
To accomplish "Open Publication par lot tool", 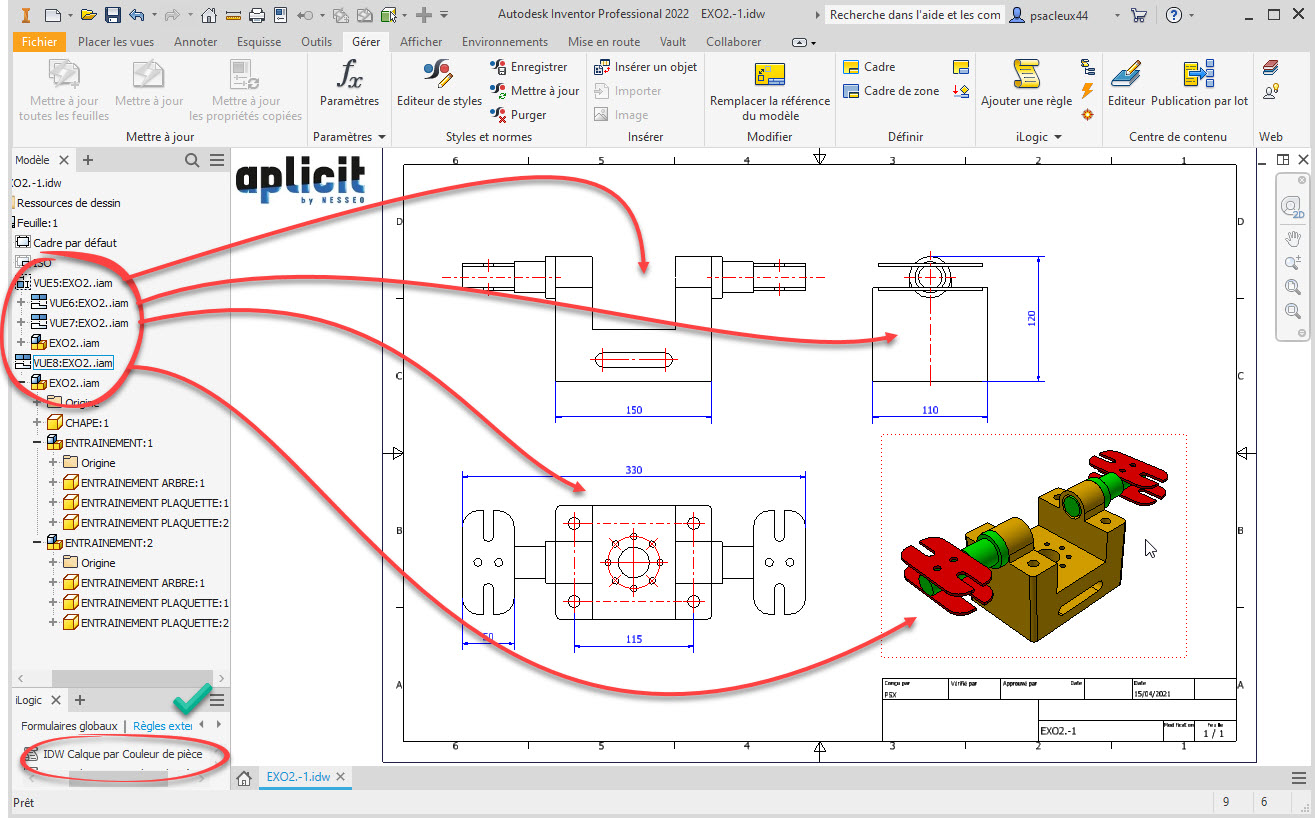I will click(x=1199, y=83).
